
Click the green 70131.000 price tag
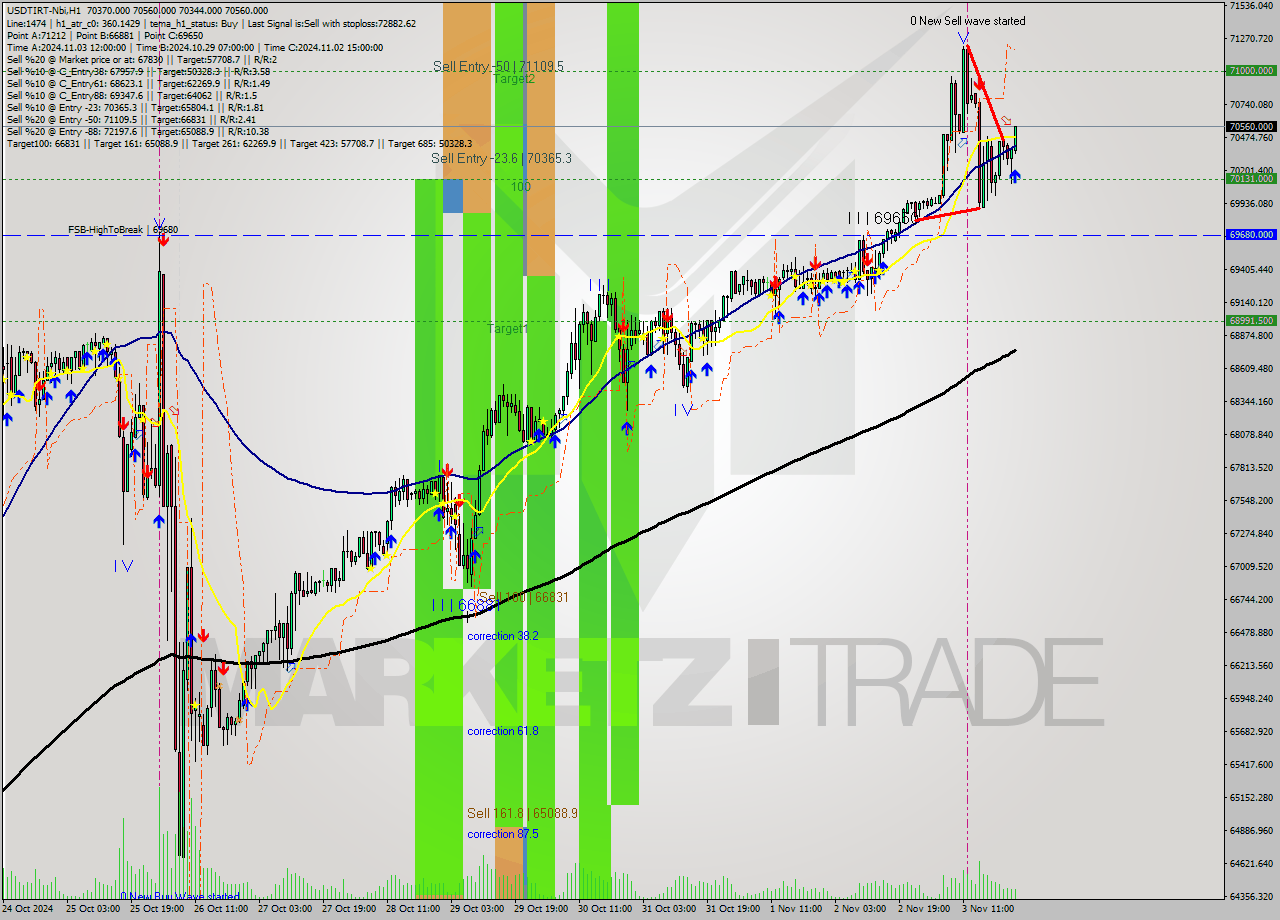1250,179
